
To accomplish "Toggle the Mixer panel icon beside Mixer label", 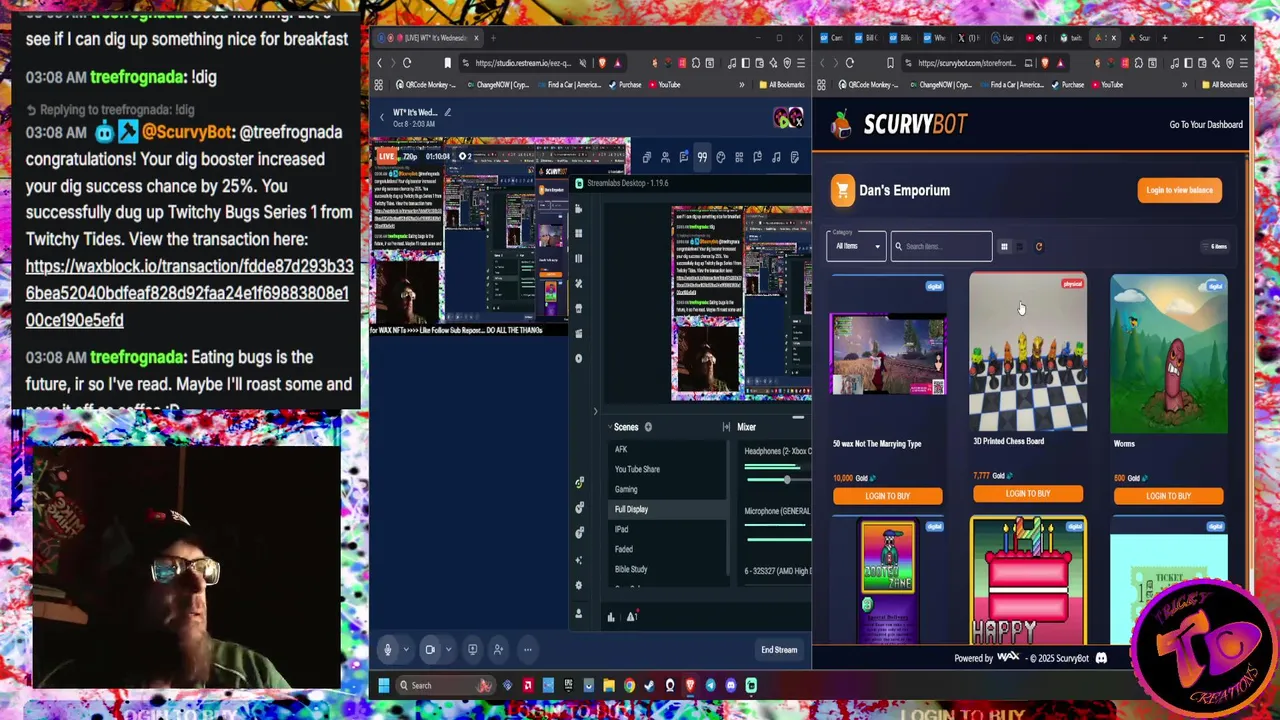I will pos(726,427).
